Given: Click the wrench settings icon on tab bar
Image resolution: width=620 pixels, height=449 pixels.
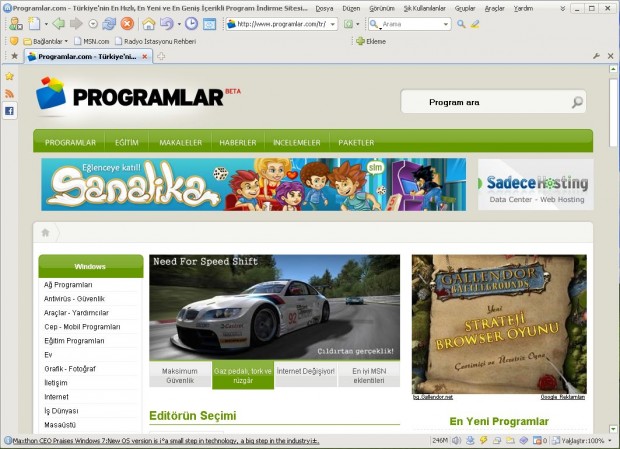Looking at the screenshot, I should tap(596, 56).
